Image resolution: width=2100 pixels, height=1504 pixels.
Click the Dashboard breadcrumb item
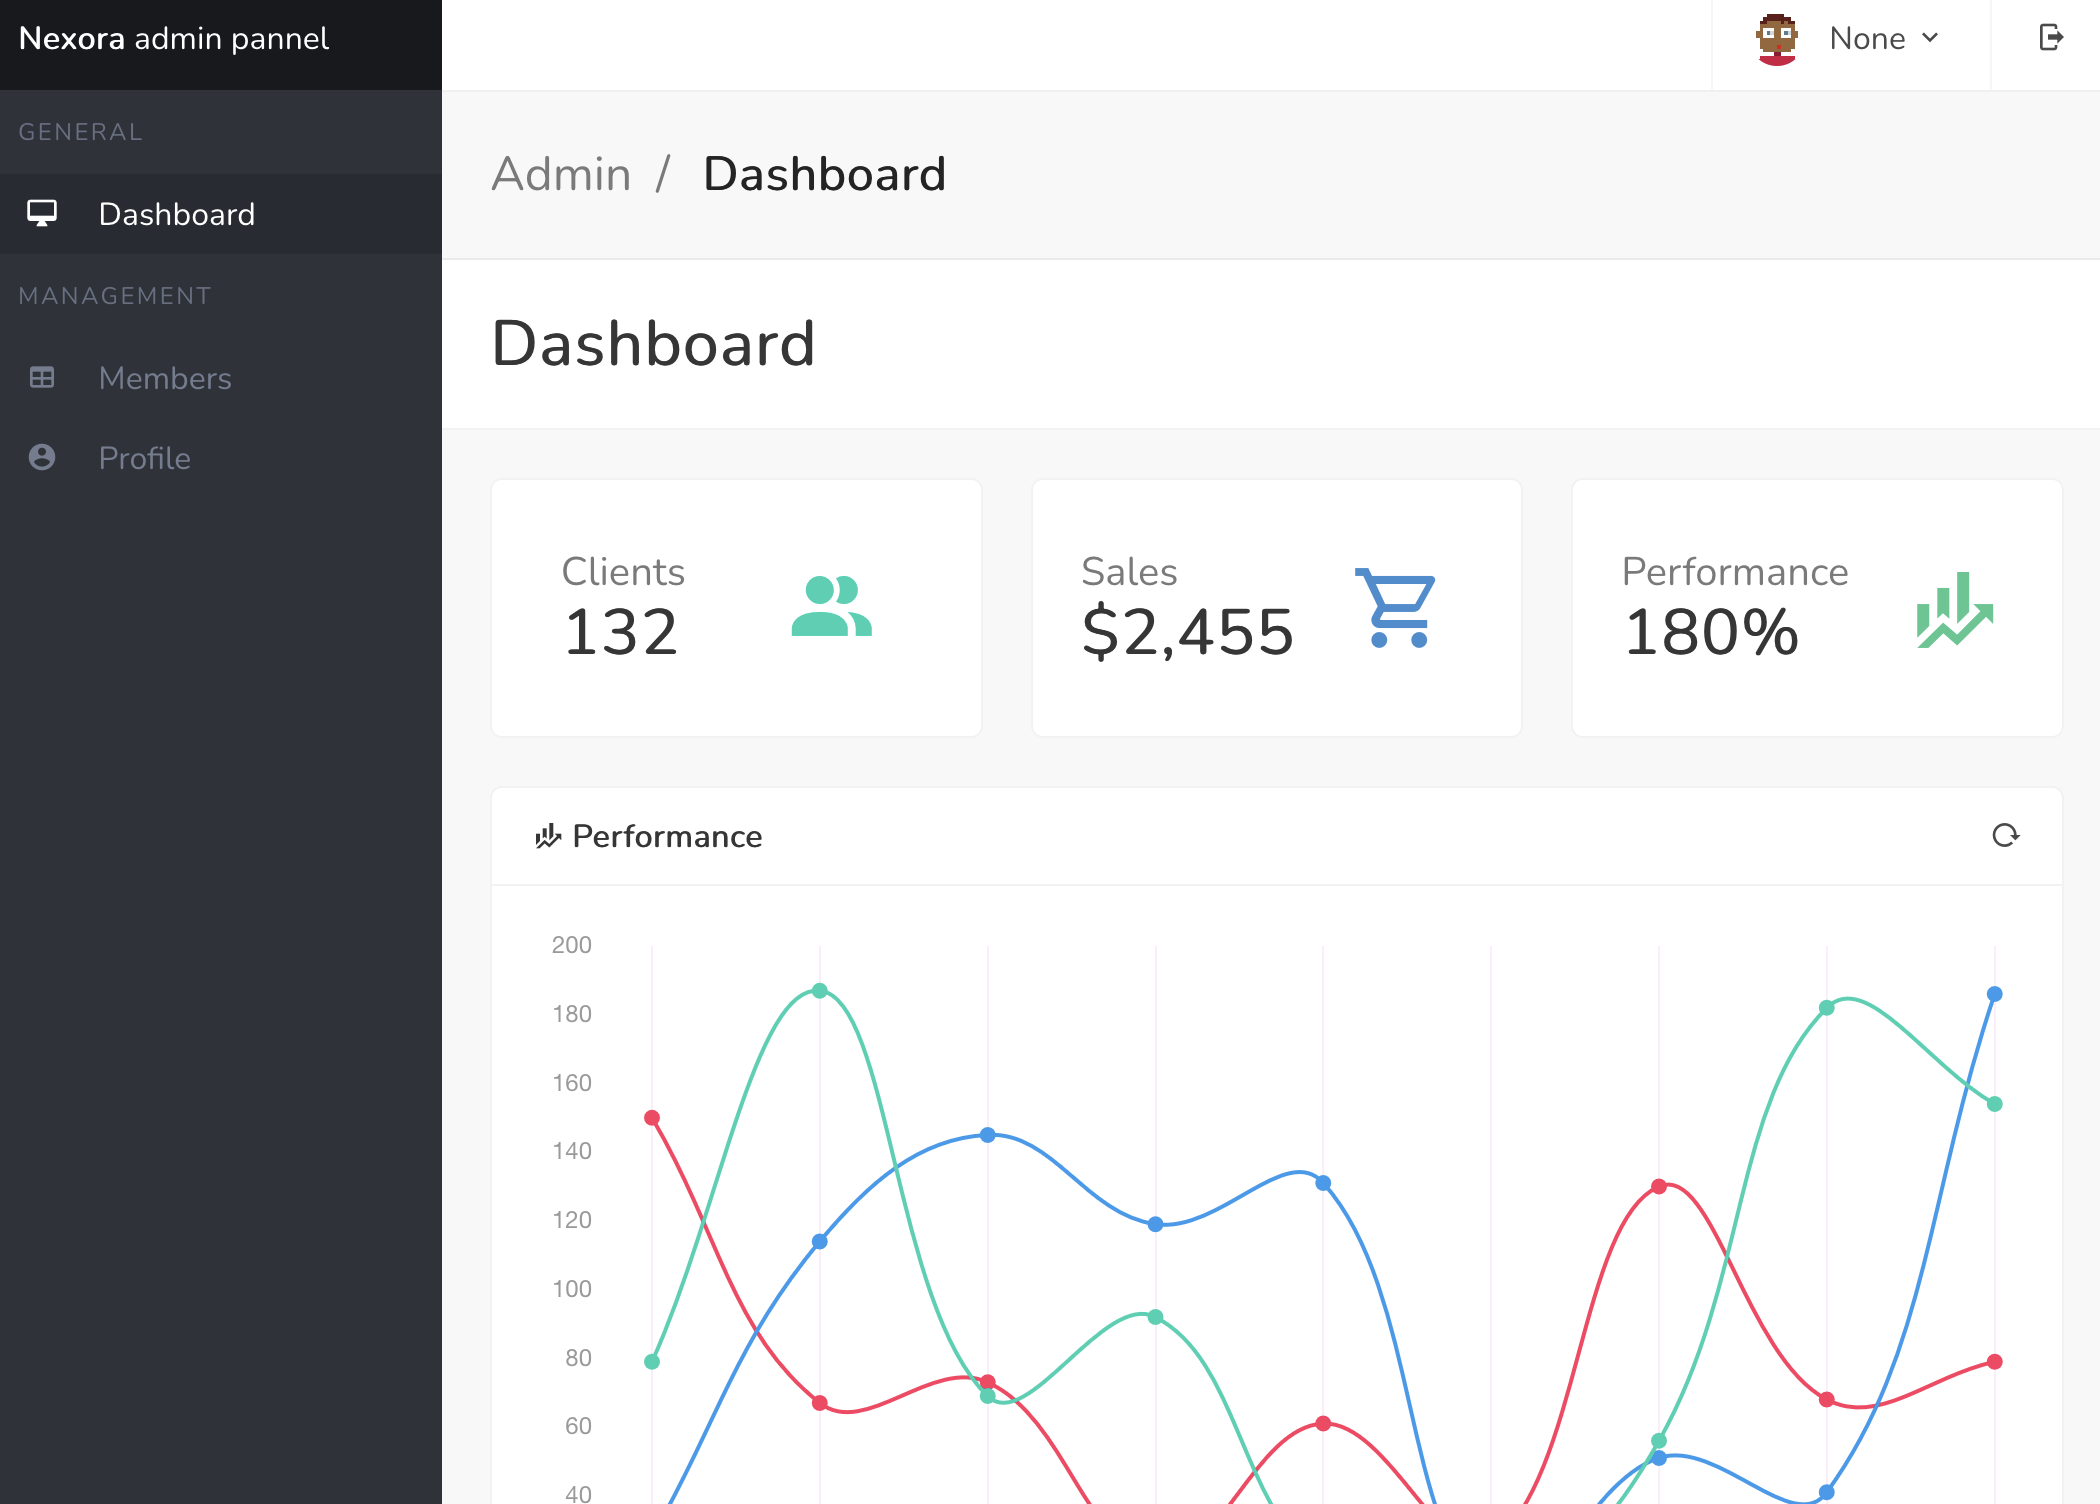[824, 174]
